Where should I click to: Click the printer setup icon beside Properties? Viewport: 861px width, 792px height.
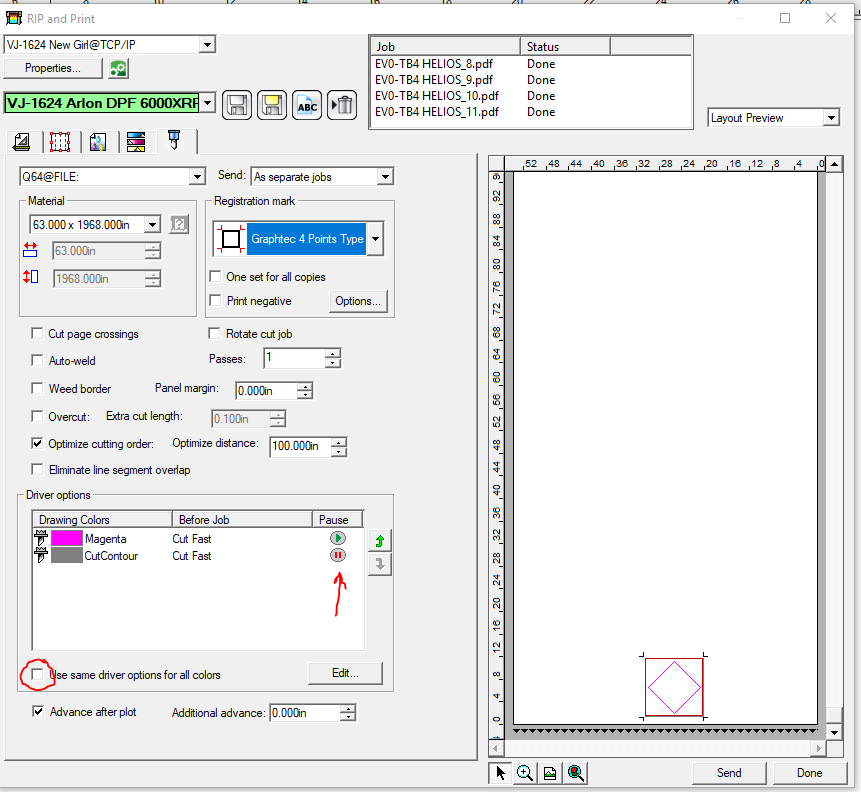coord(118,69)
